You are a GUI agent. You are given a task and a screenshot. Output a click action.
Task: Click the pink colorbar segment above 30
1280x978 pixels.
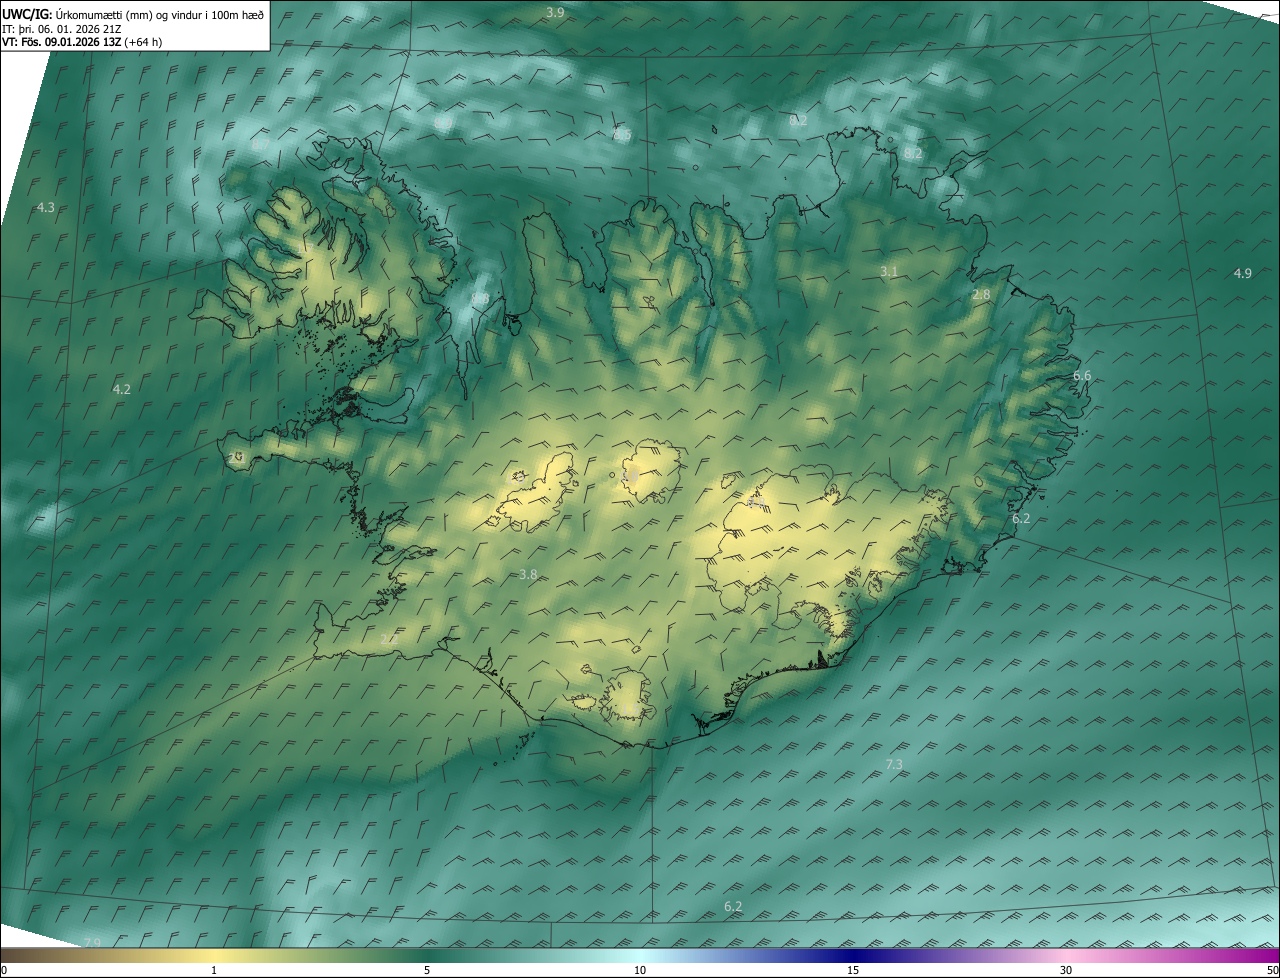(x=1066, y=955)
